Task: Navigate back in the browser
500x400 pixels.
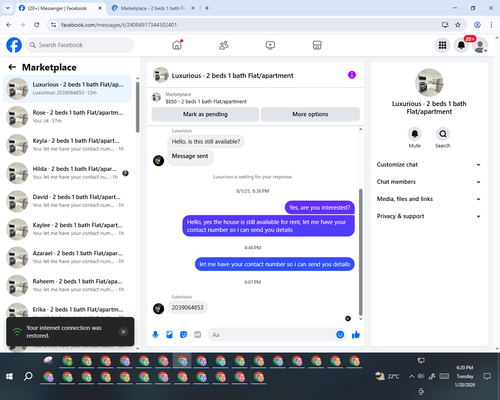Action: (x=9, y=25)
